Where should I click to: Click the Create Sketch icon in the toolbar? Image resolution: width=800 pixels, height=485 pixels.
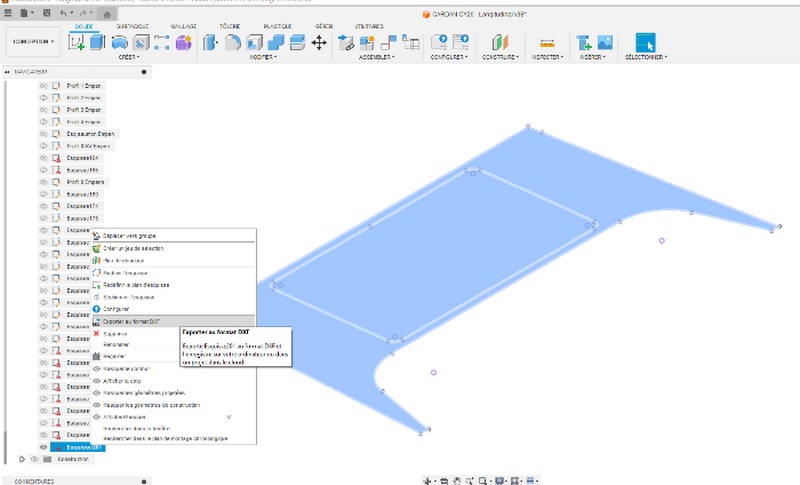(78, 42)
